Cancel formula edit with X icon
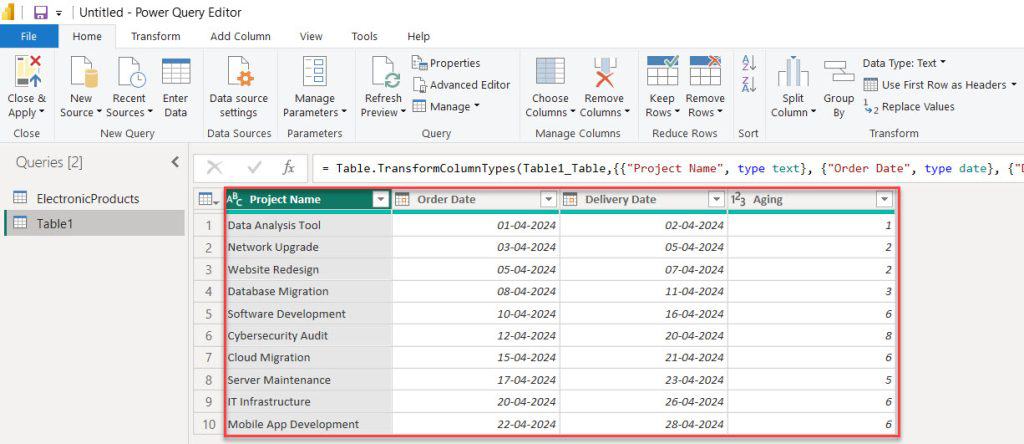 214,168
